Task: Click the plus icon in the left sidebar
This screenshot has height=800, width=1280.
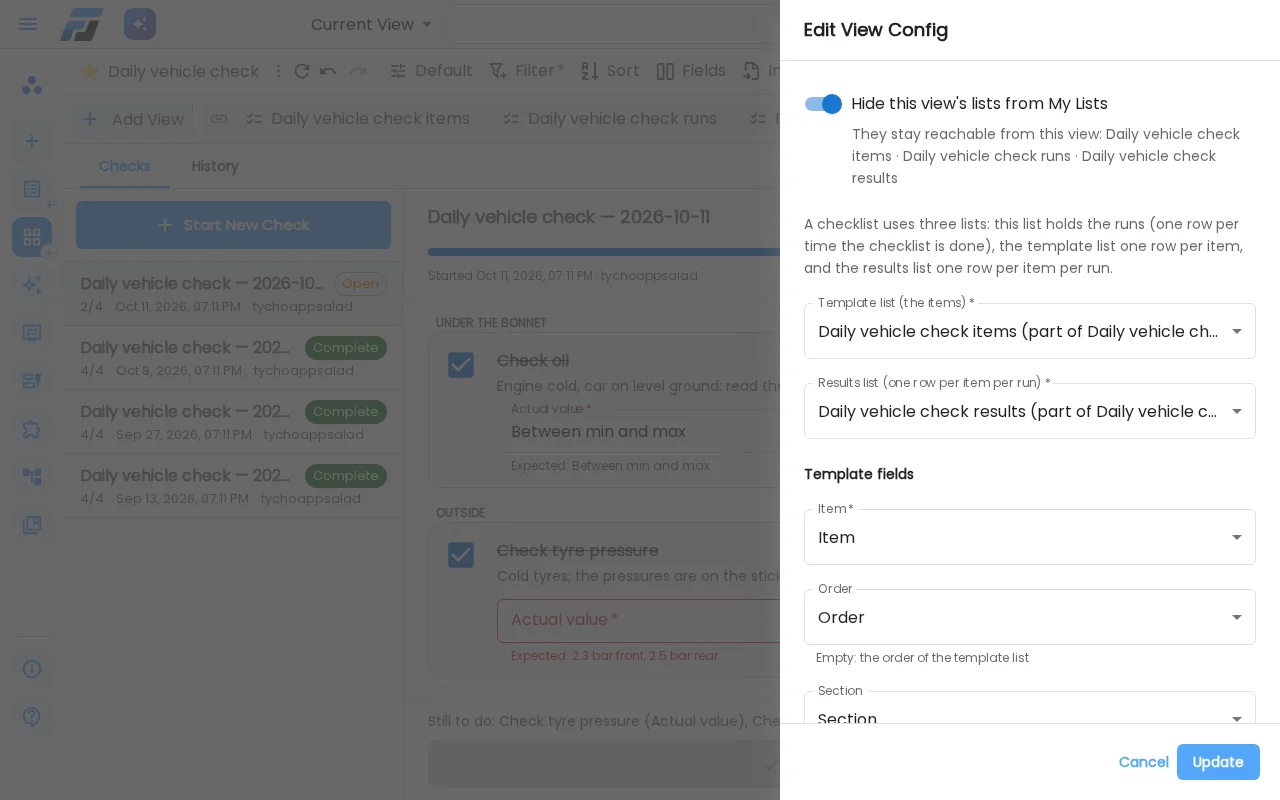Action: 32,141
